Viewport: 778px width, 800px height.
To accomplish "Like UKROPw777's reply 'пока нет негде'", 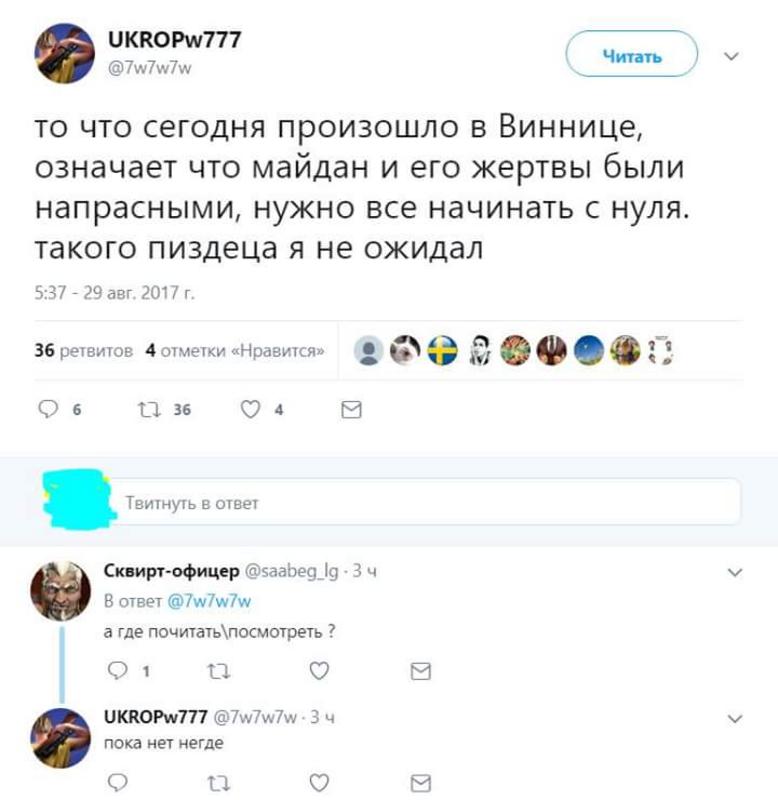I will pyautogui.click(x=319, y=782).
